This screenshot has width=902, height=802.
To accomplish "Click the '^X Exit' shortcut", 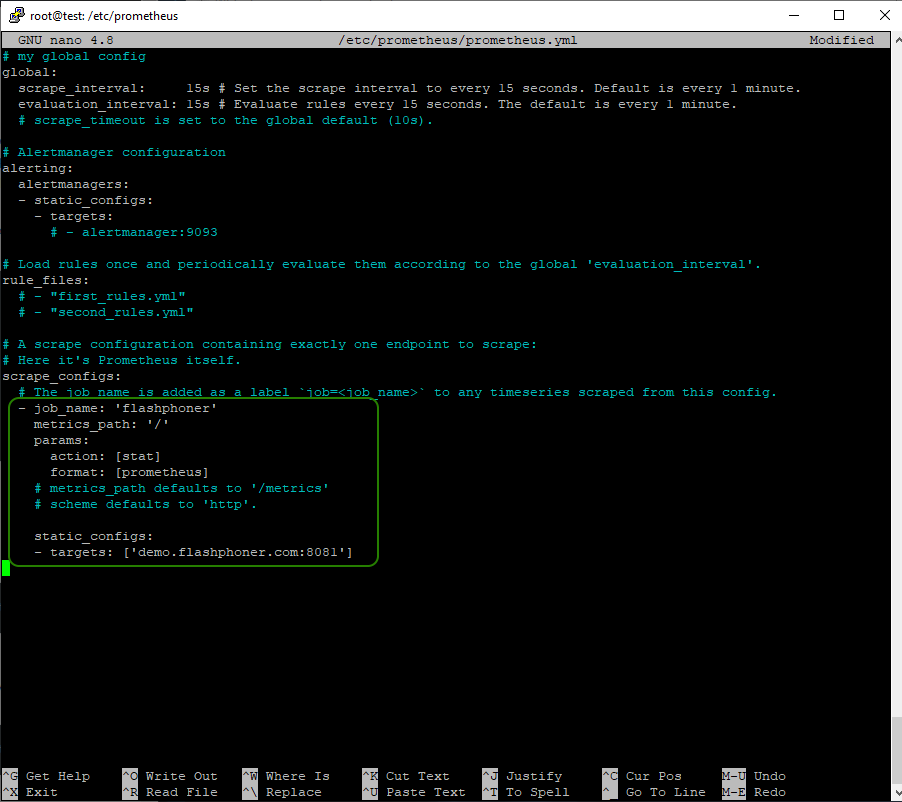I will [30, 792].
